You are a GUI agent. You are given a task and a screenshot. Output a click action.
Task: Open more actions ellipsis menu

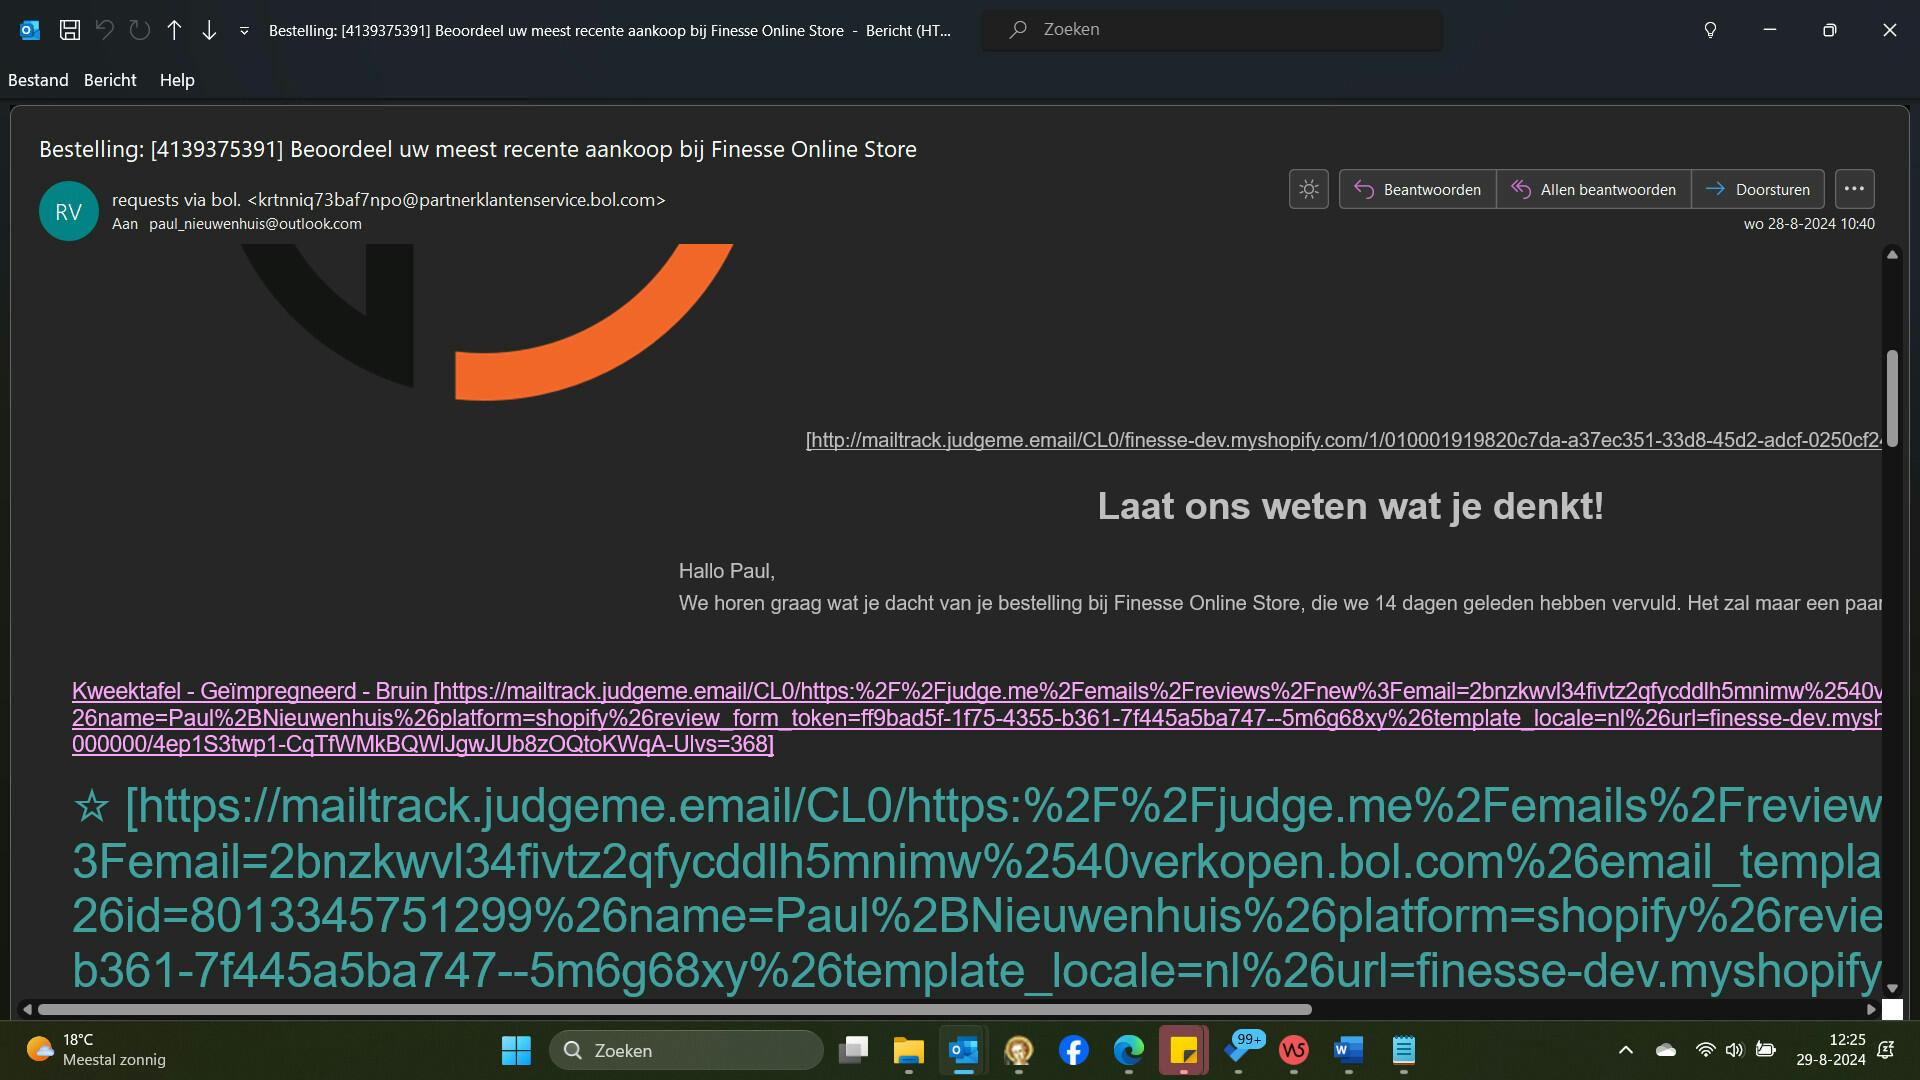click(x=1854, y=189)
